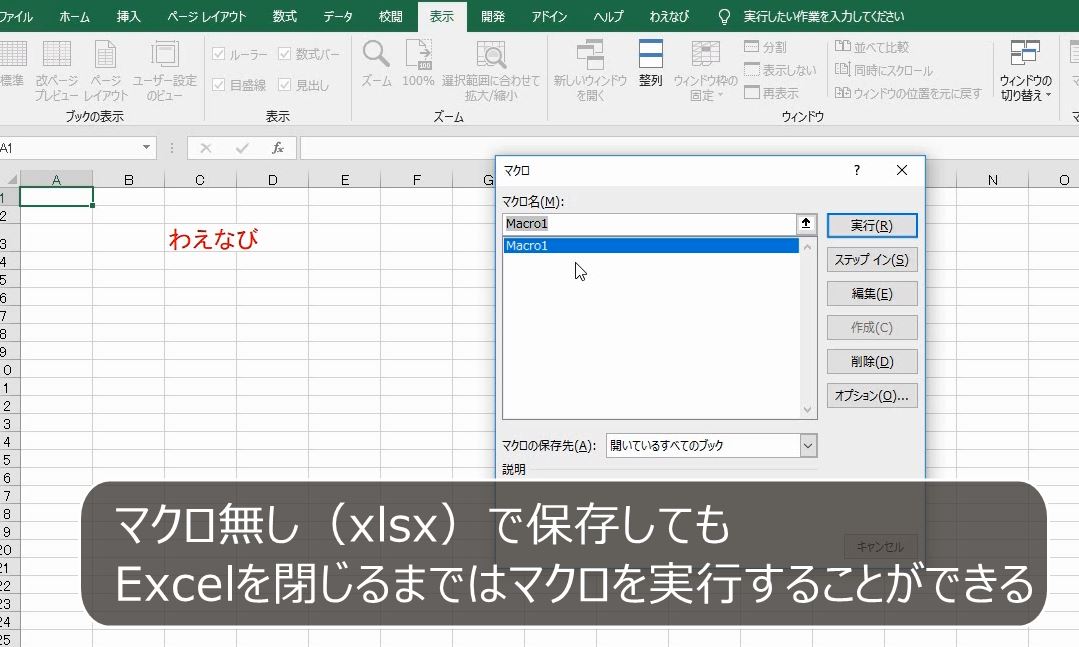Screen dimensions: 1079x647
Task: Switch to the Formulas (数式) tab
Action: point(284,16)
